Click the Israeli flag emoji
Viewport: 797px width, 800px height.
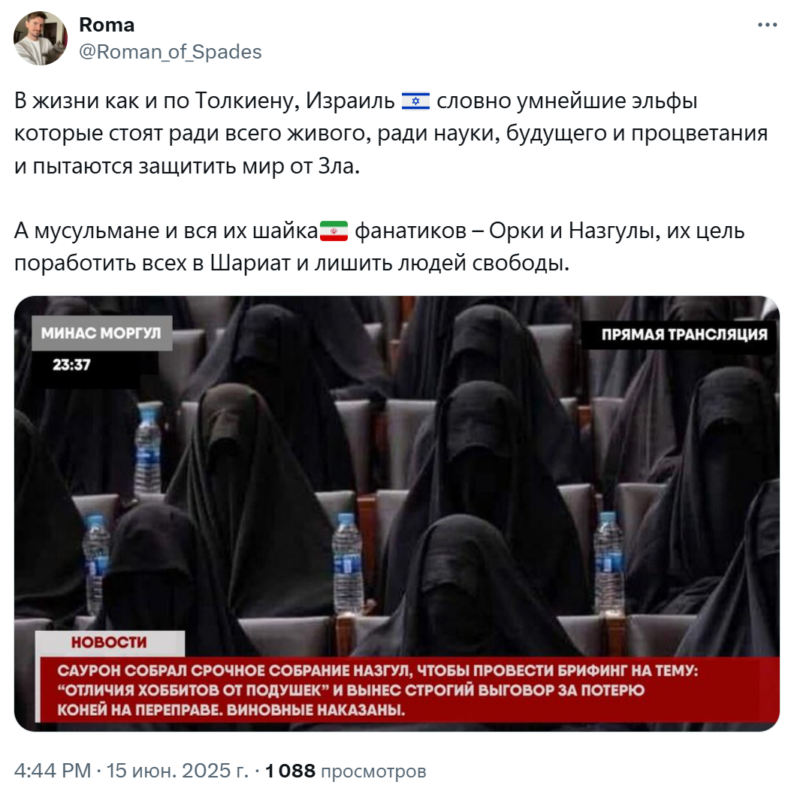point(415,101)
